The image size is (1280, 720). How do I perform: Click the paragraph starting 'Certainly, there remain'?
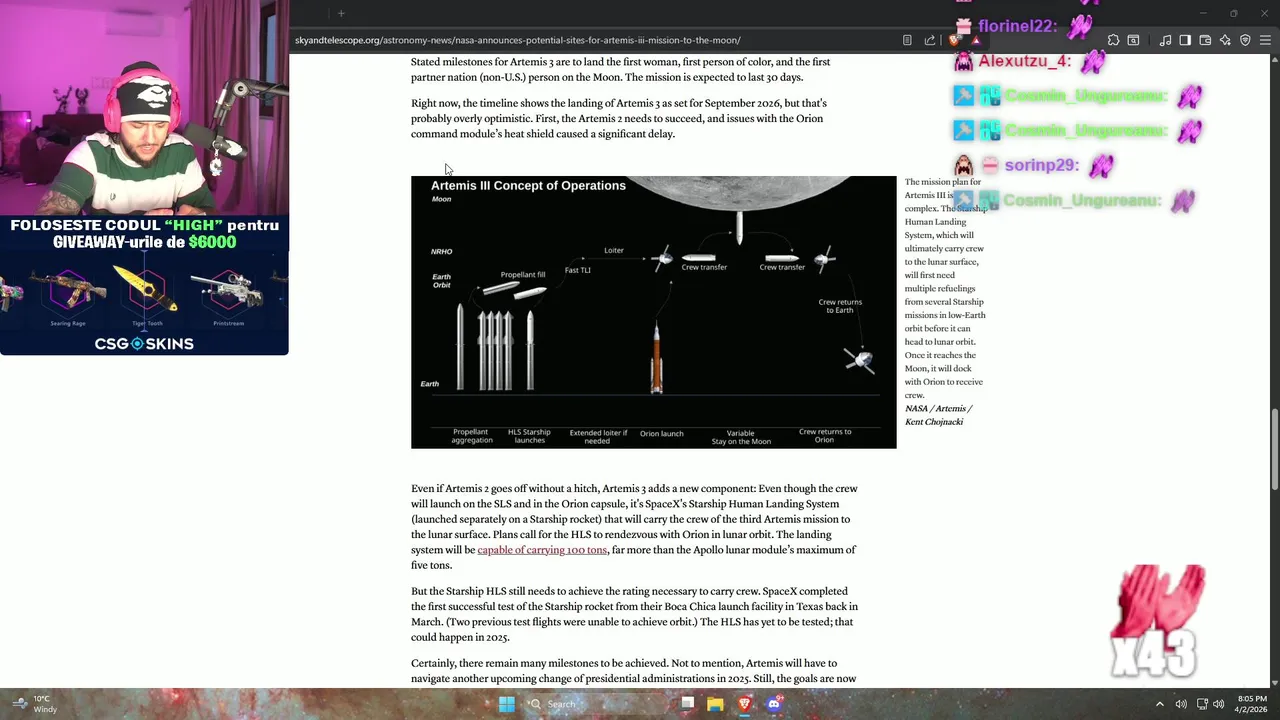click(634, 671)
